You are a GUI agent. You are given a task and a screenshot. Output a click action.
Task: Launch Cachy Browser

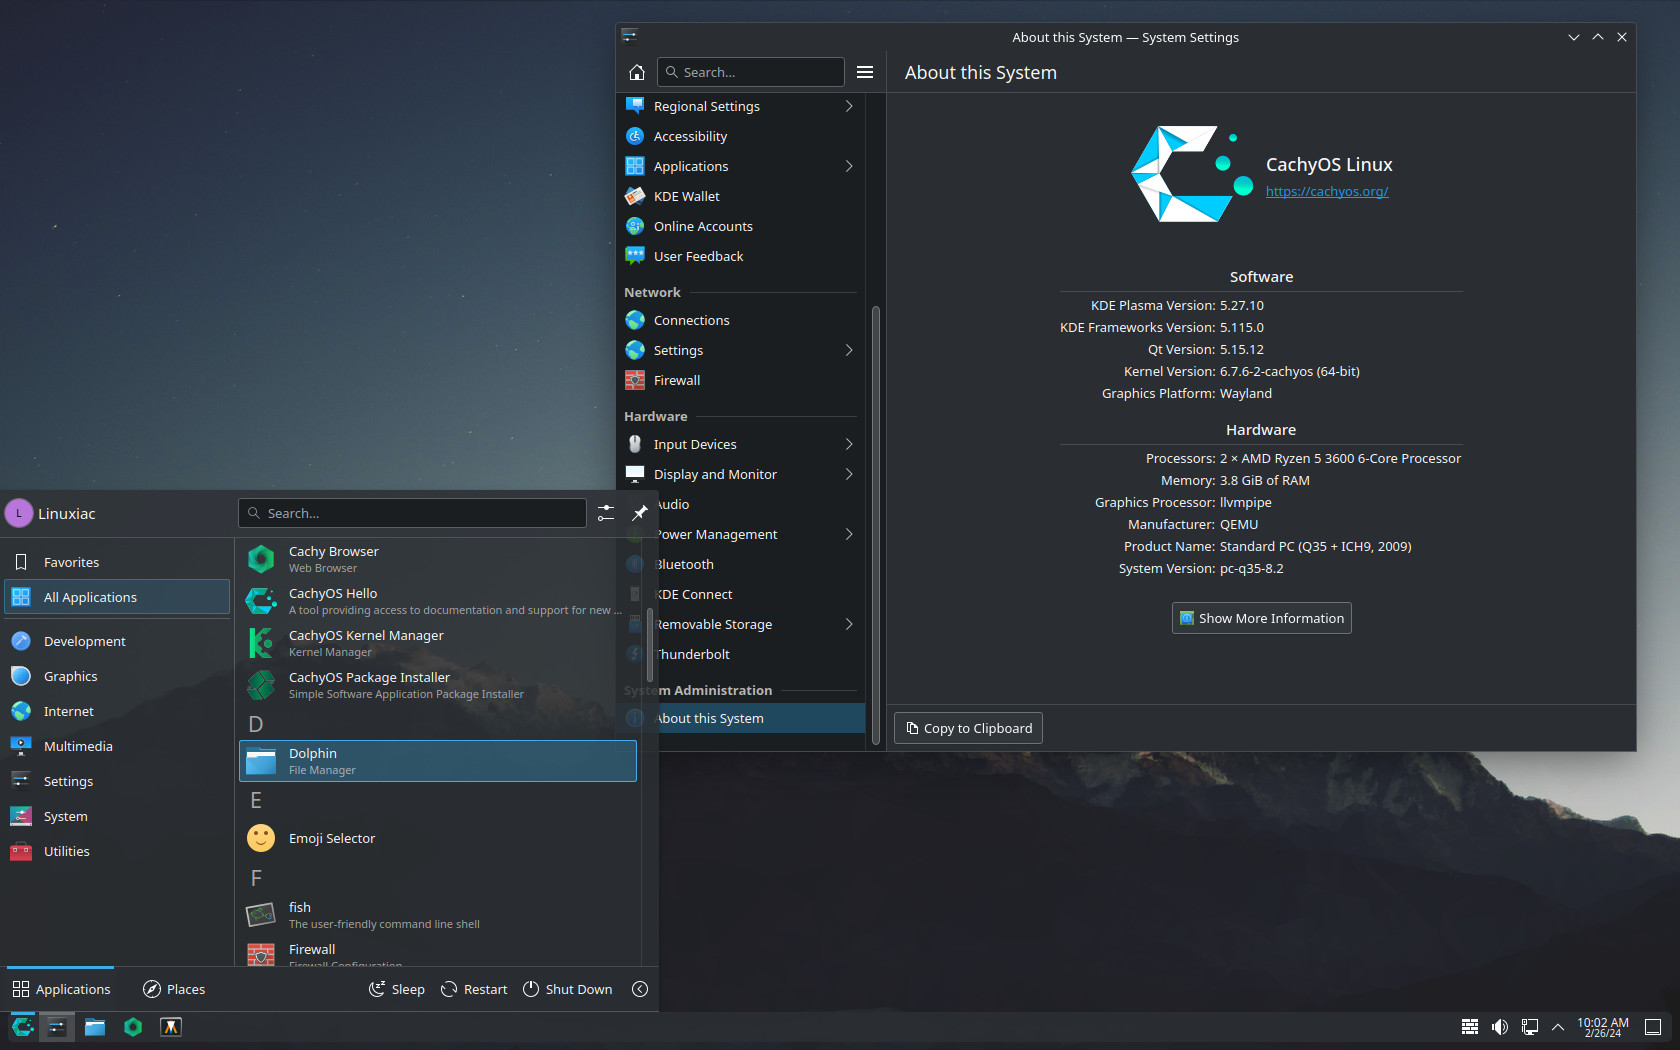point(438,559)
